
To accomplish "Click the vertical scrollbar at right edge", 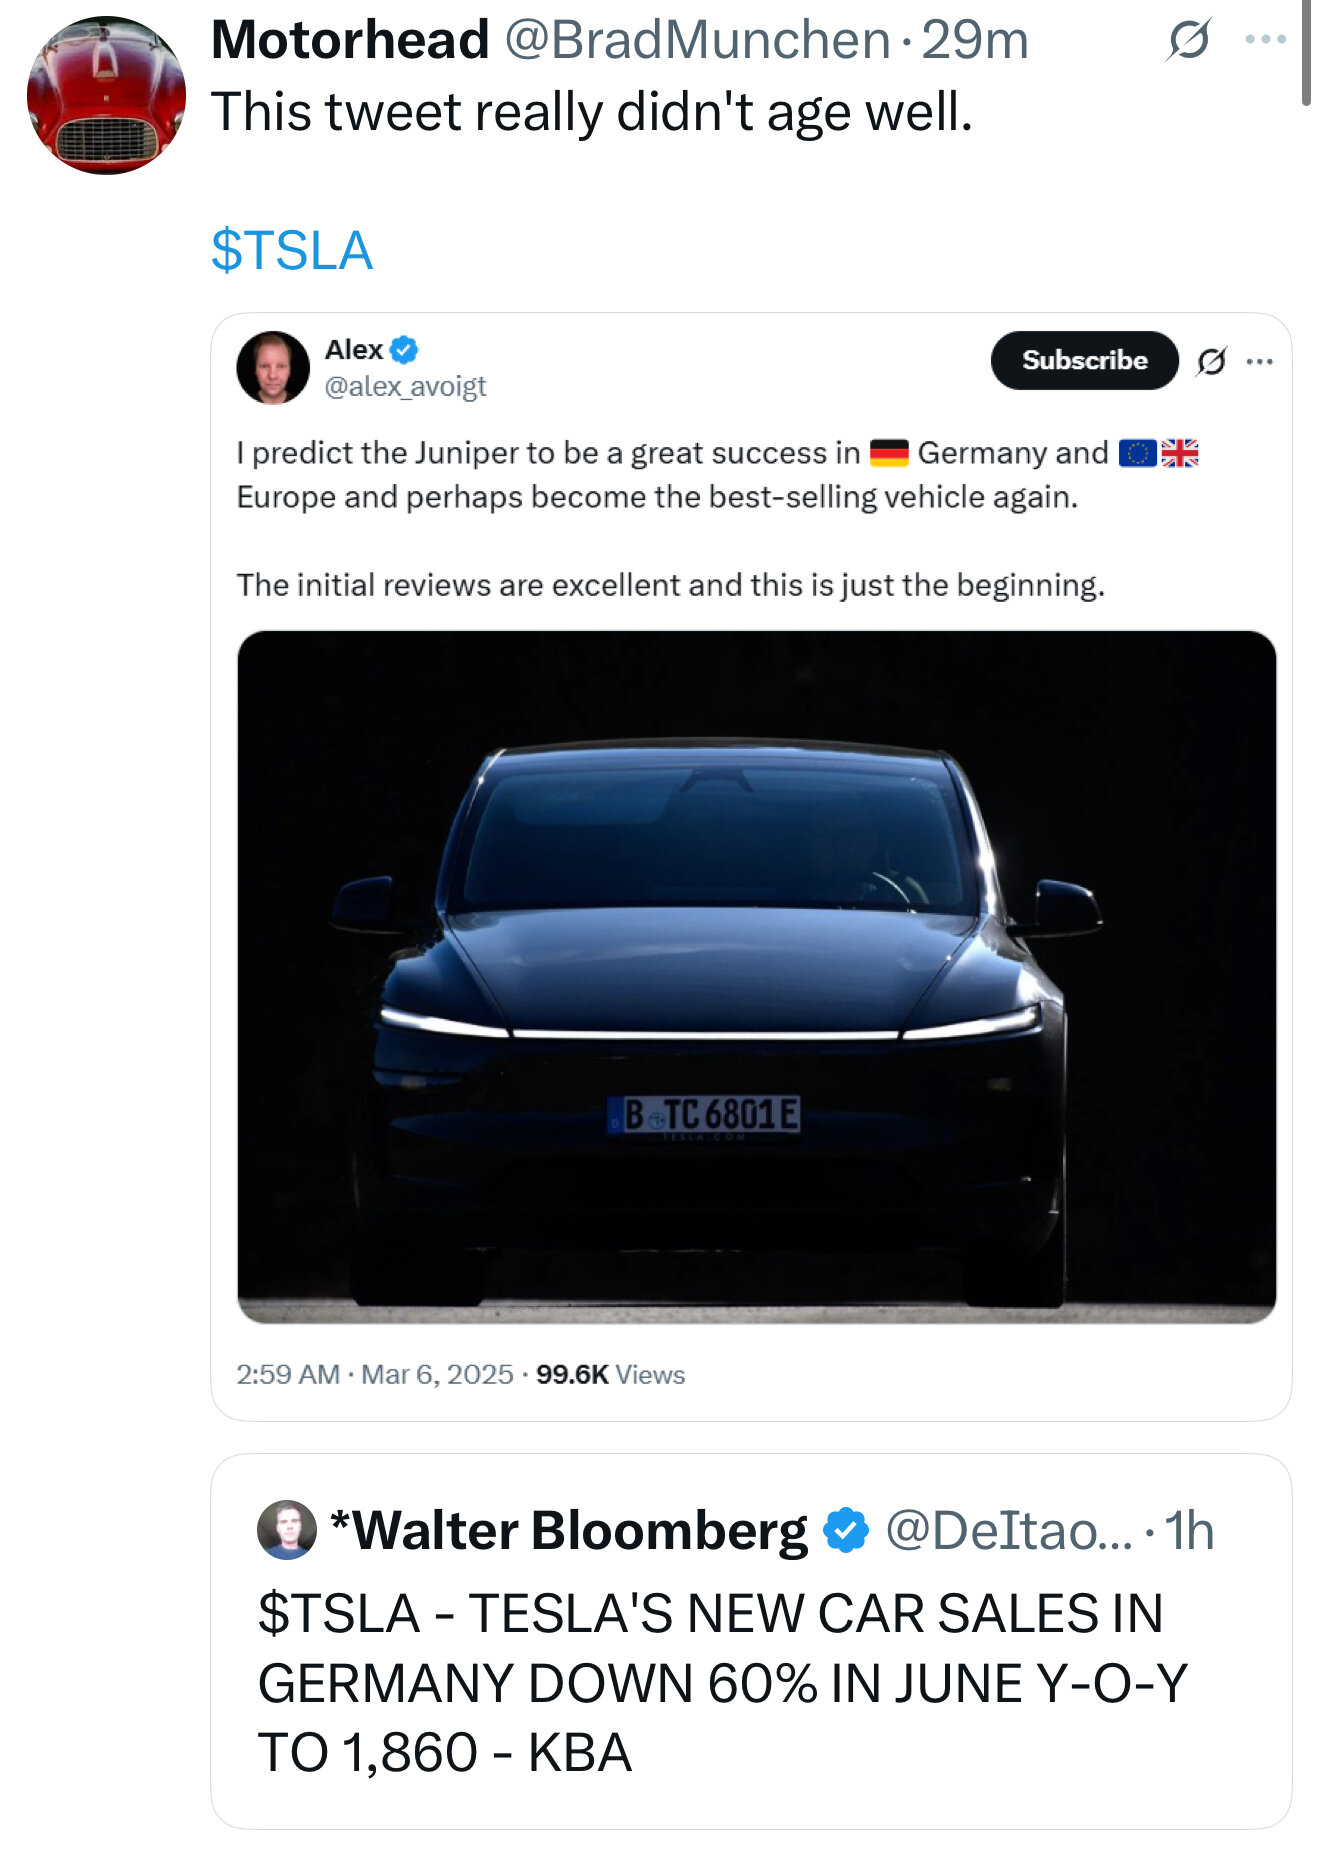I will pyautogui.click(x=1306, y=52).
